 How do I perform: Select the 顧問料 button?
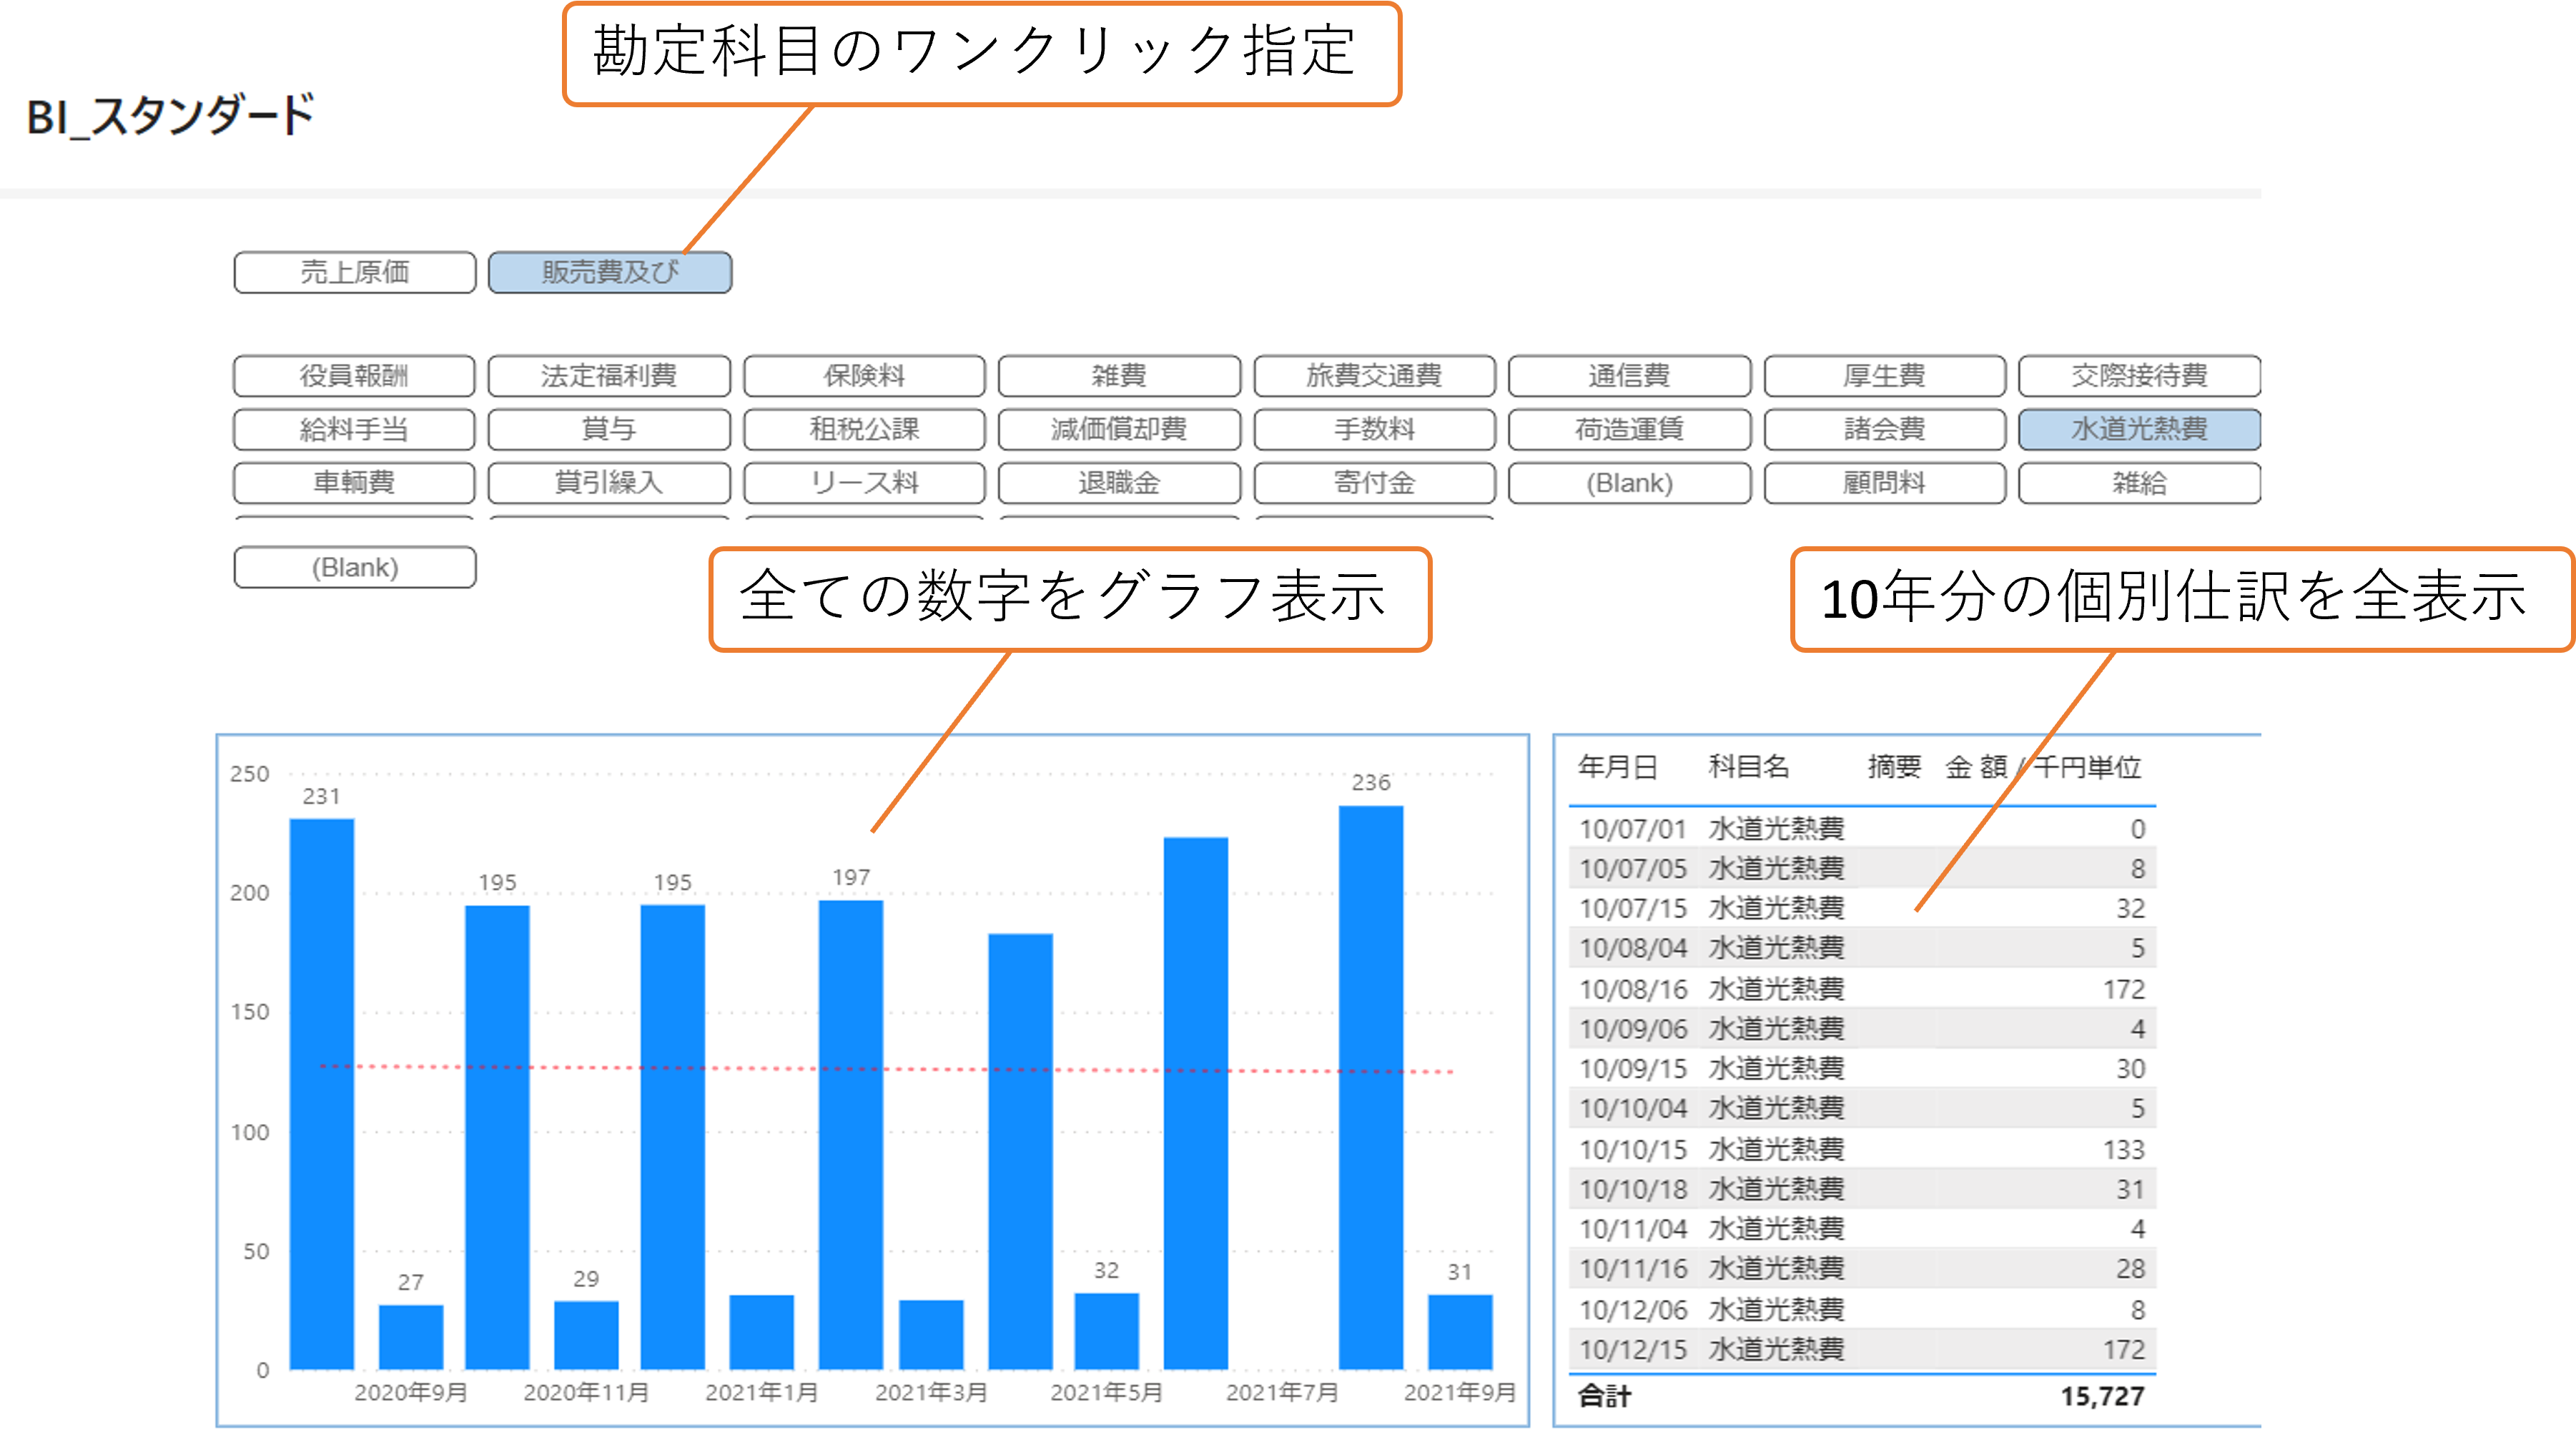pos(1885,483)
